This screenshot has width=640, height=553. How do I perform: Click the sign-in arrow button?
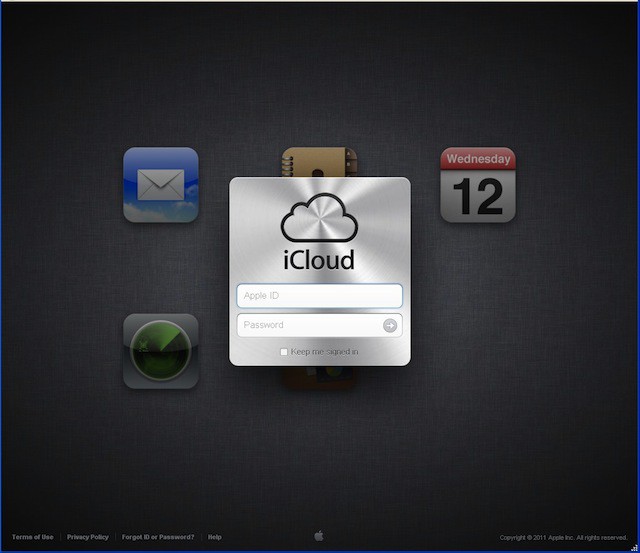click(x=390, y=325)
